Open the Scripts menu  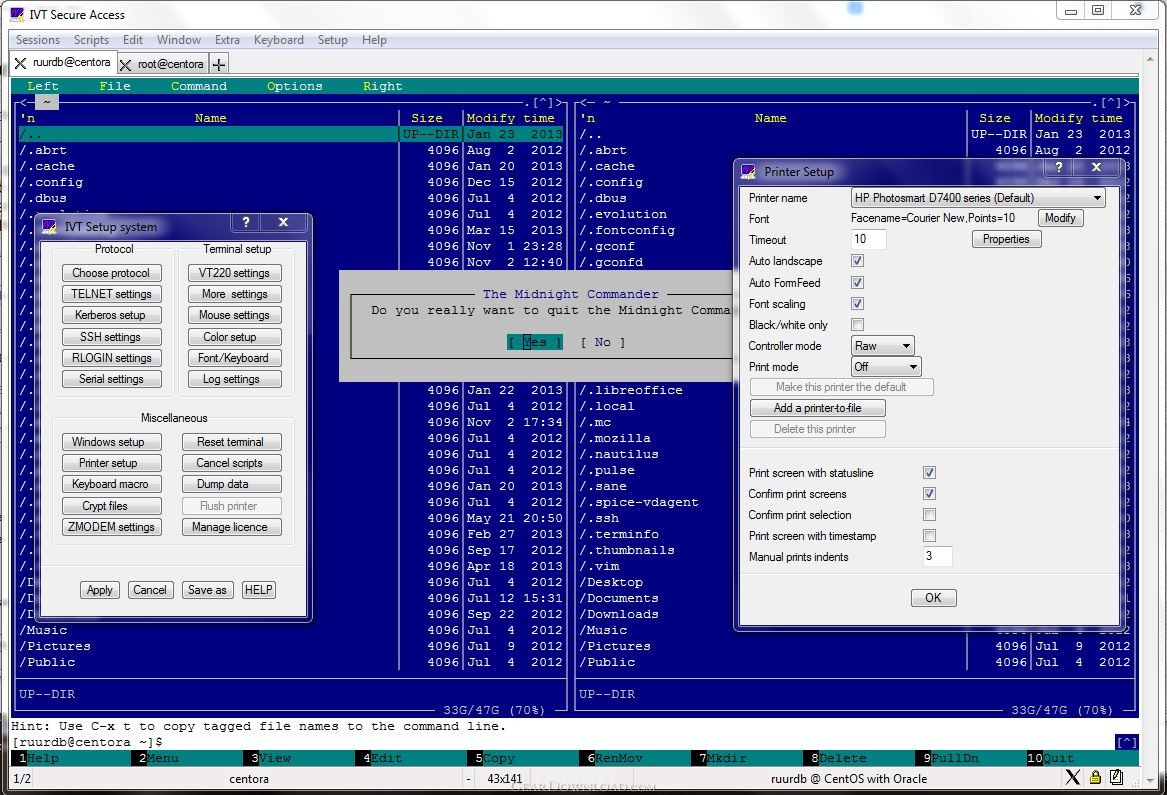(91, 39)
